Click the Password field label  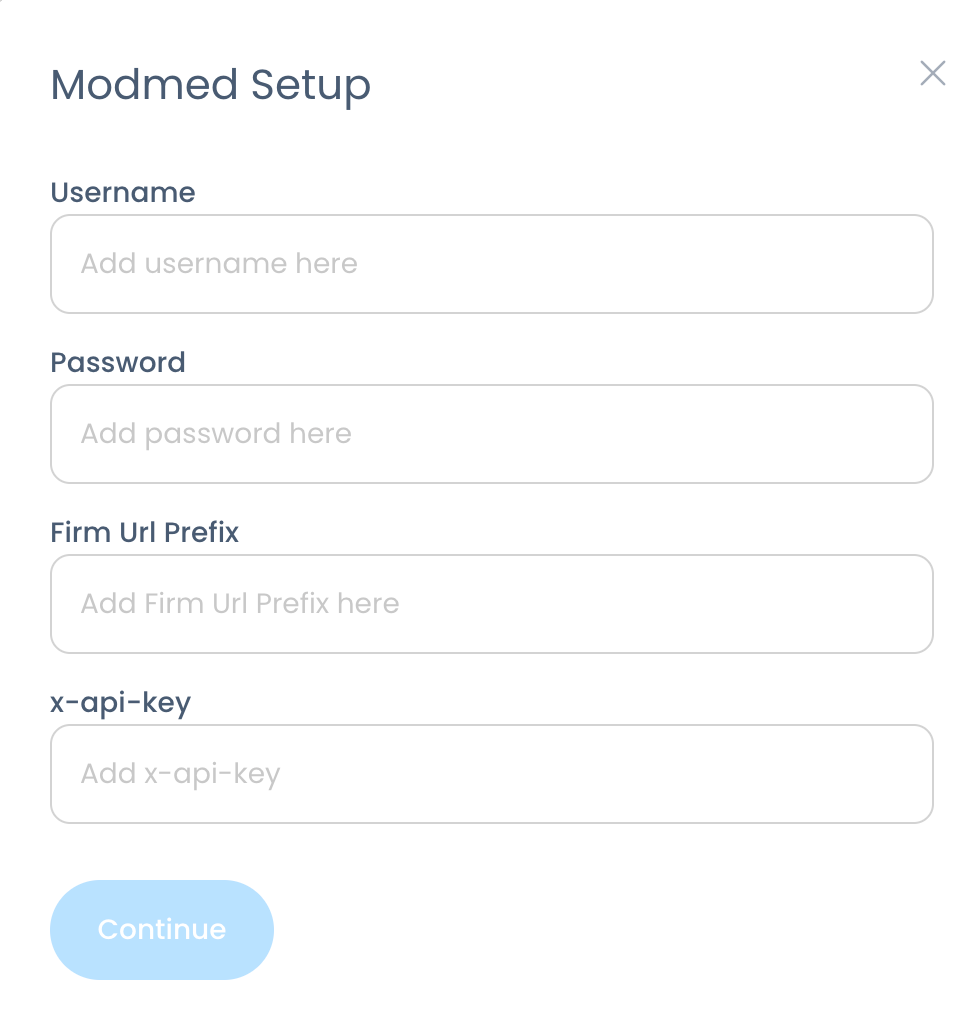[118, 362]
